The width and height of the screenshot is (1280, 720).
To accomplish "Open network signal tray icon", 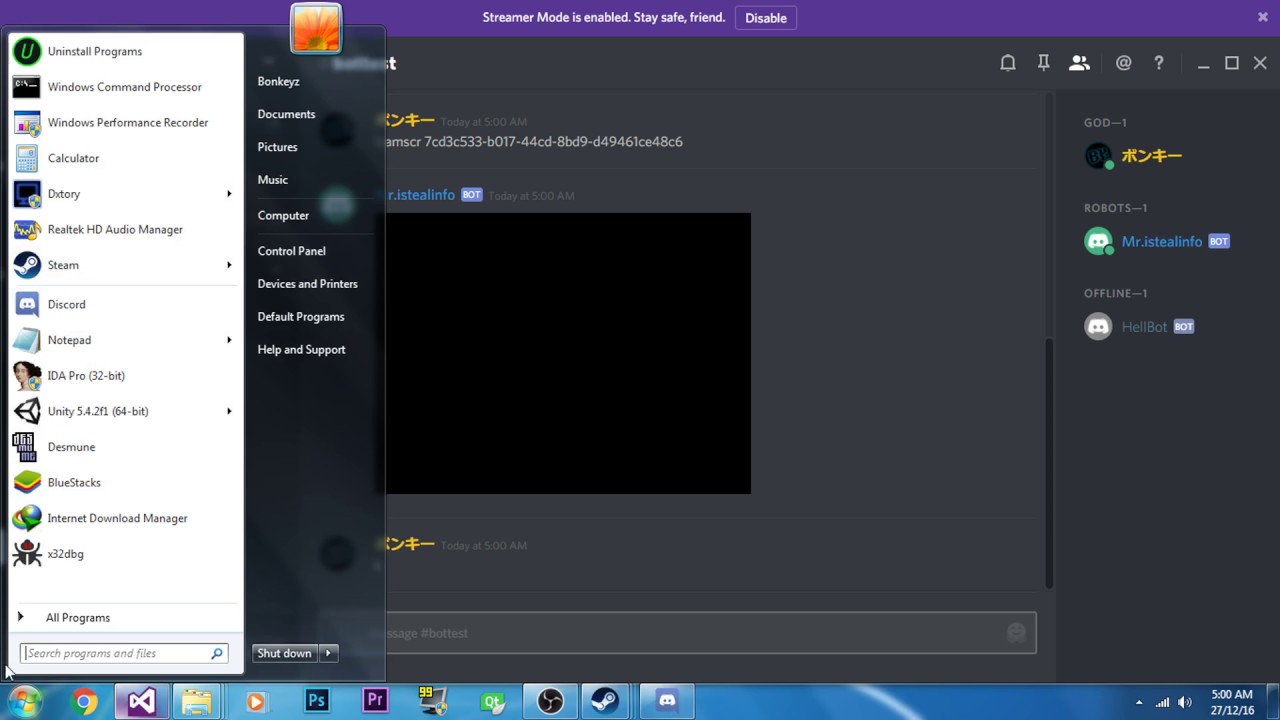I will [x=1162, y=702].
